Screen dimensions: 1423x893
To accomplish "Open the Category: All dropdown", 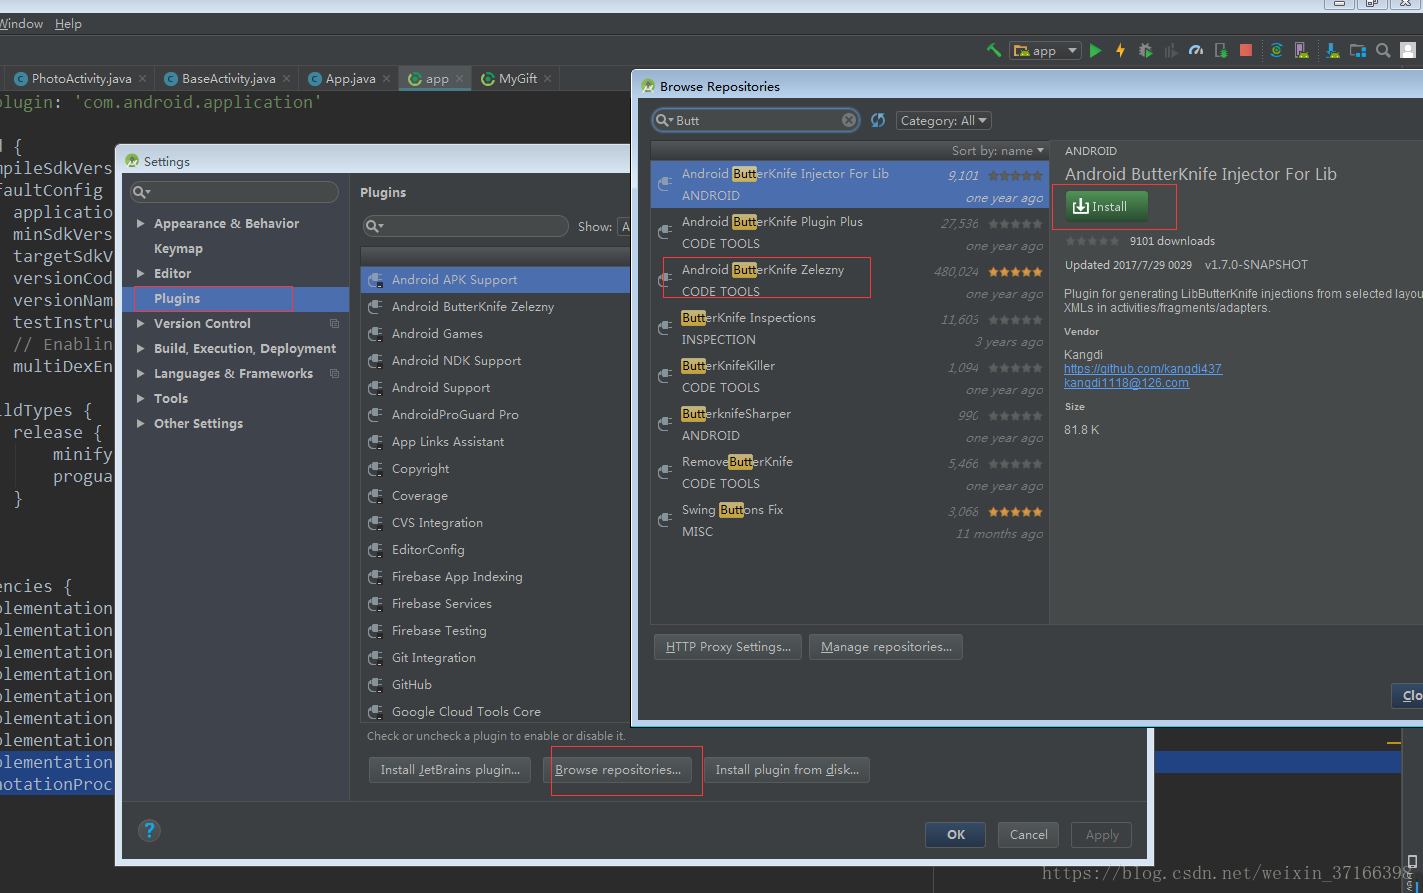I will click(x=943, y=120).
